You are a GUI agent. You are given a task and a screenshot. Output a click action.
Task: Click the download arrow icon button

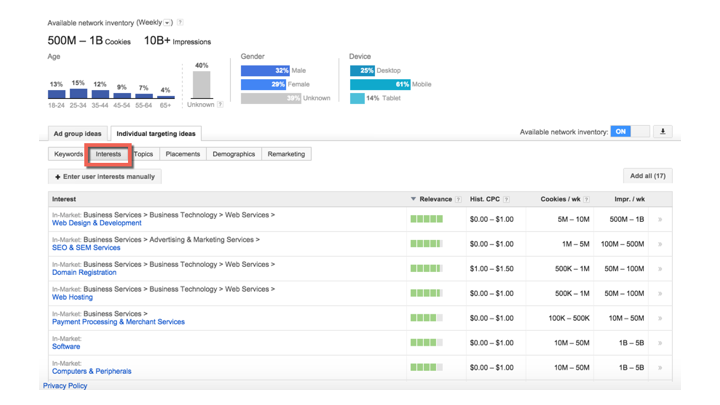click(663, 132)
